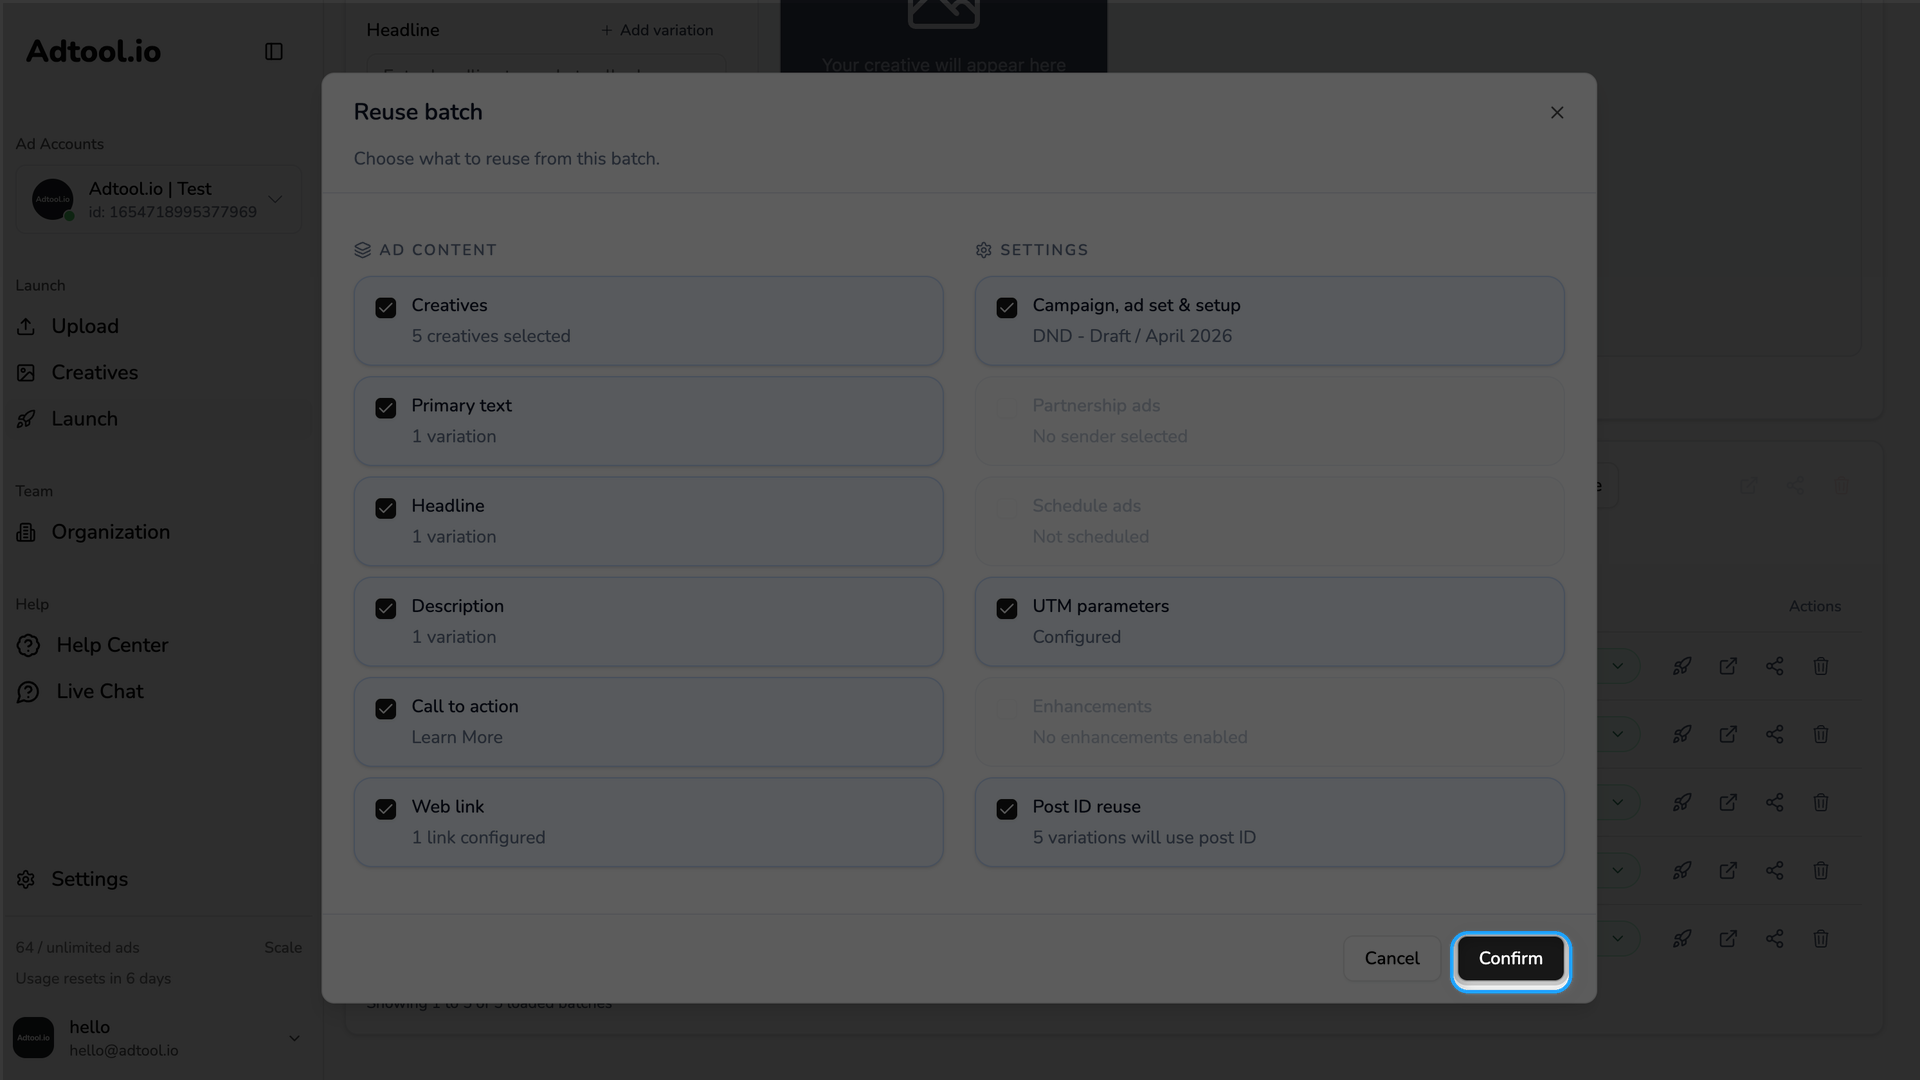Open dropdown chevron in fourth batch row
Viewport: 1920px width, 1080px height.
pos(1617,870)
